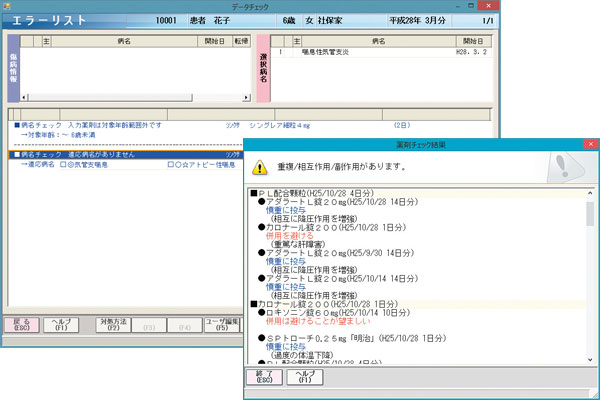Open ヘルプ (F1) in the 薬剤チェック結果 dialog

pyautogui.click(x=305, y=377)
